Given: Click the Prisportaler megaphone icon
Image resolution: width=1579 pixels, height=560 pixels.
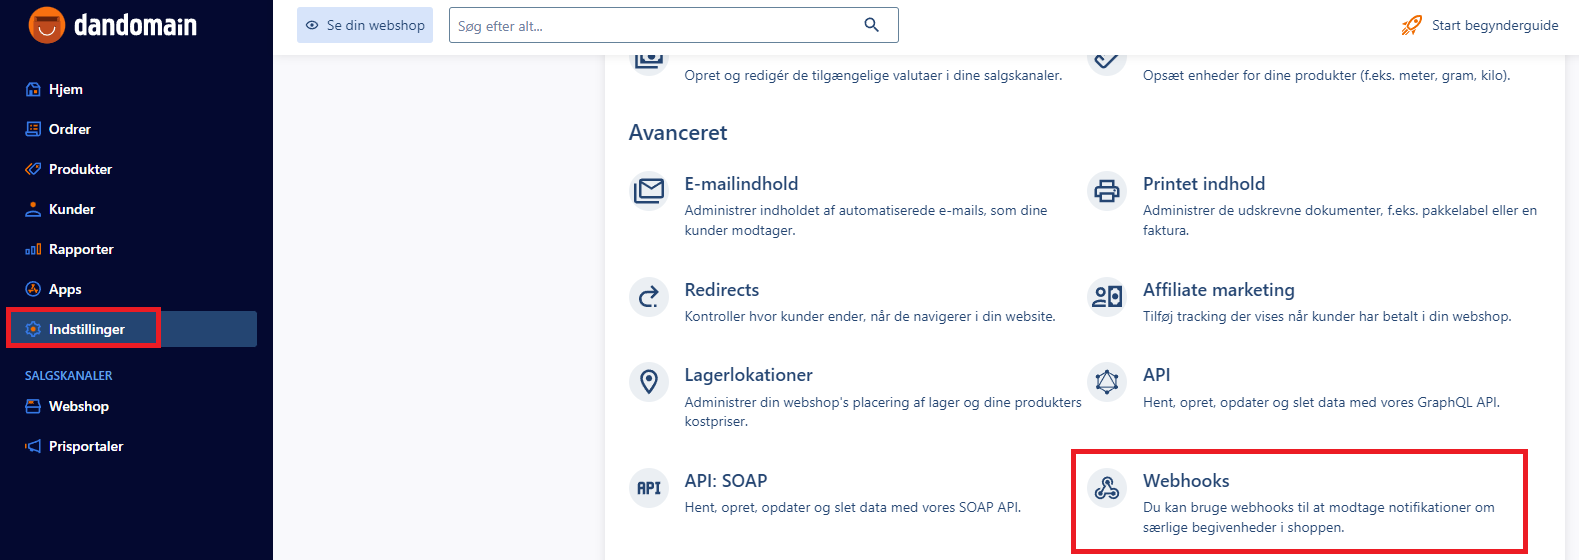Looking at the screenshot, I should point(33,446).
